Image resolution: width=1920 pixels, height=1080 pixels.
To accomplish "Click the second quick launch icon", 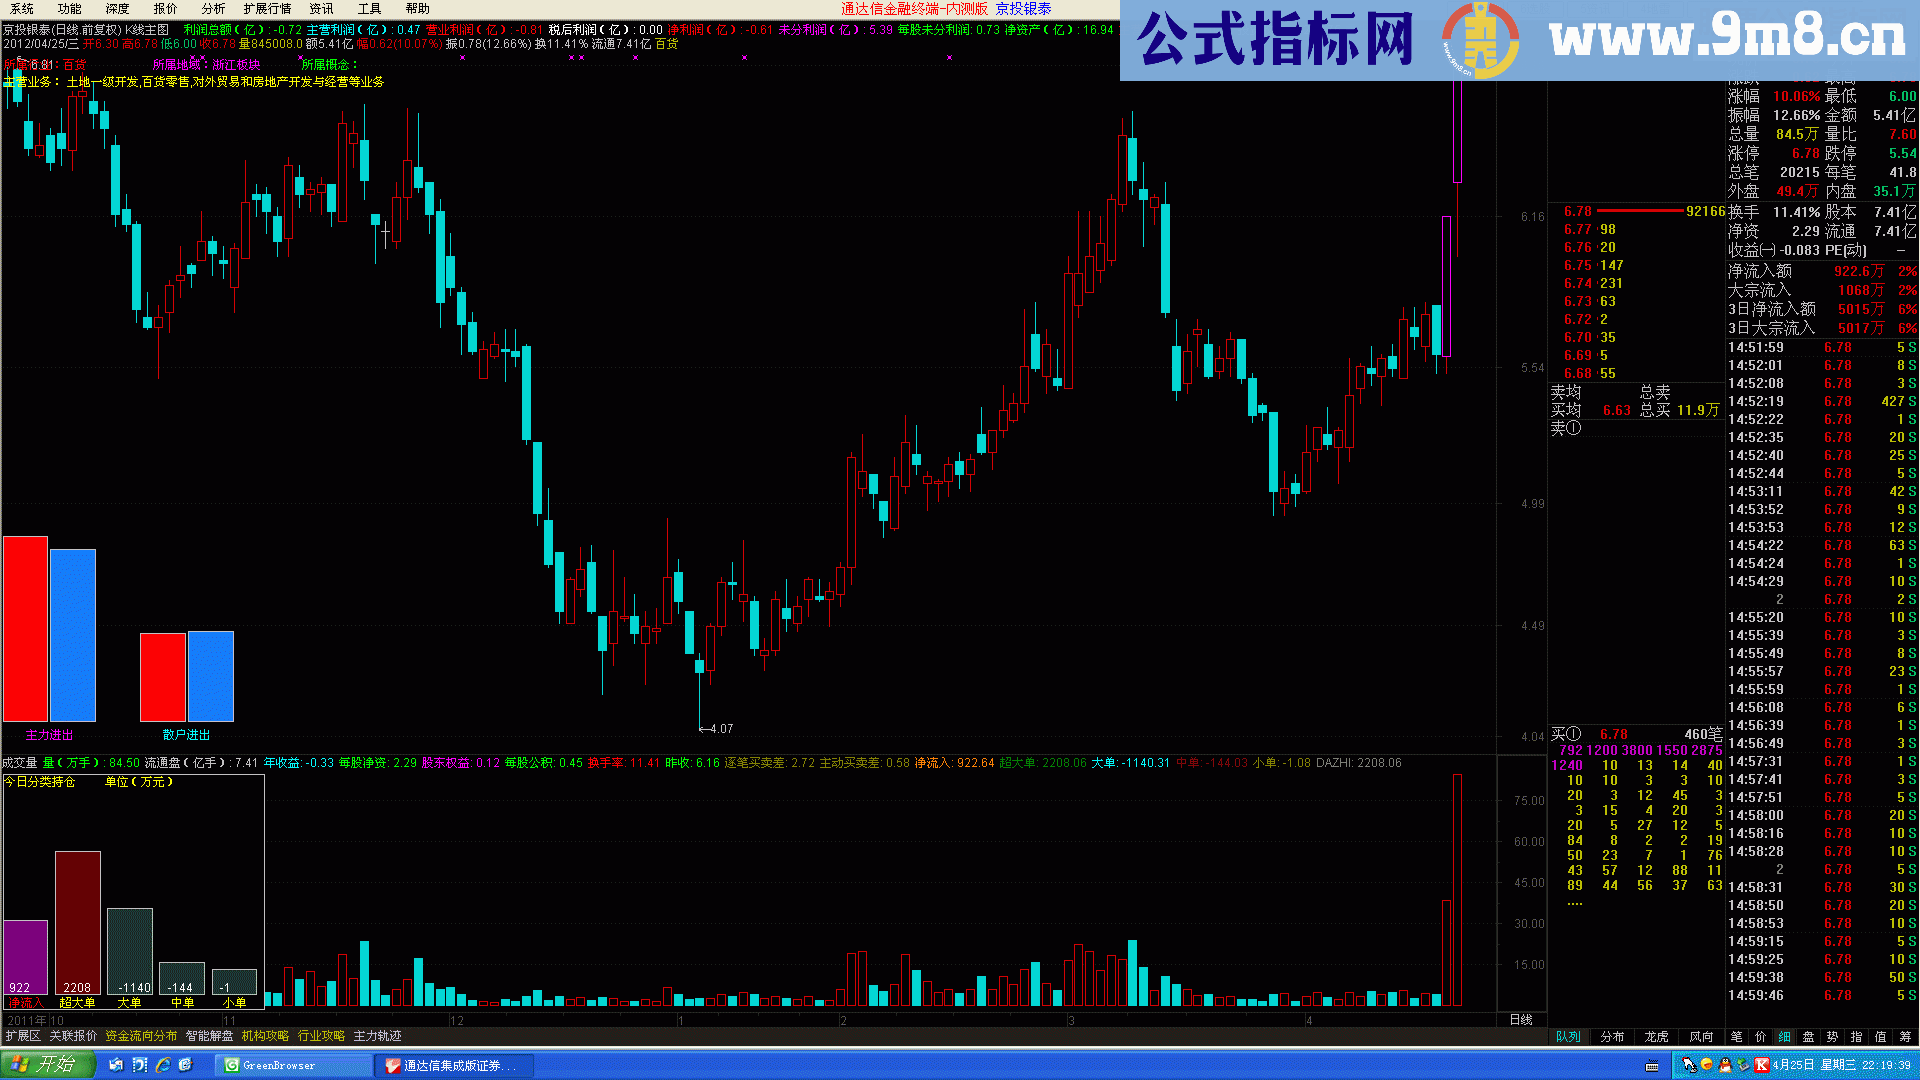I will tap(140, 1066).
